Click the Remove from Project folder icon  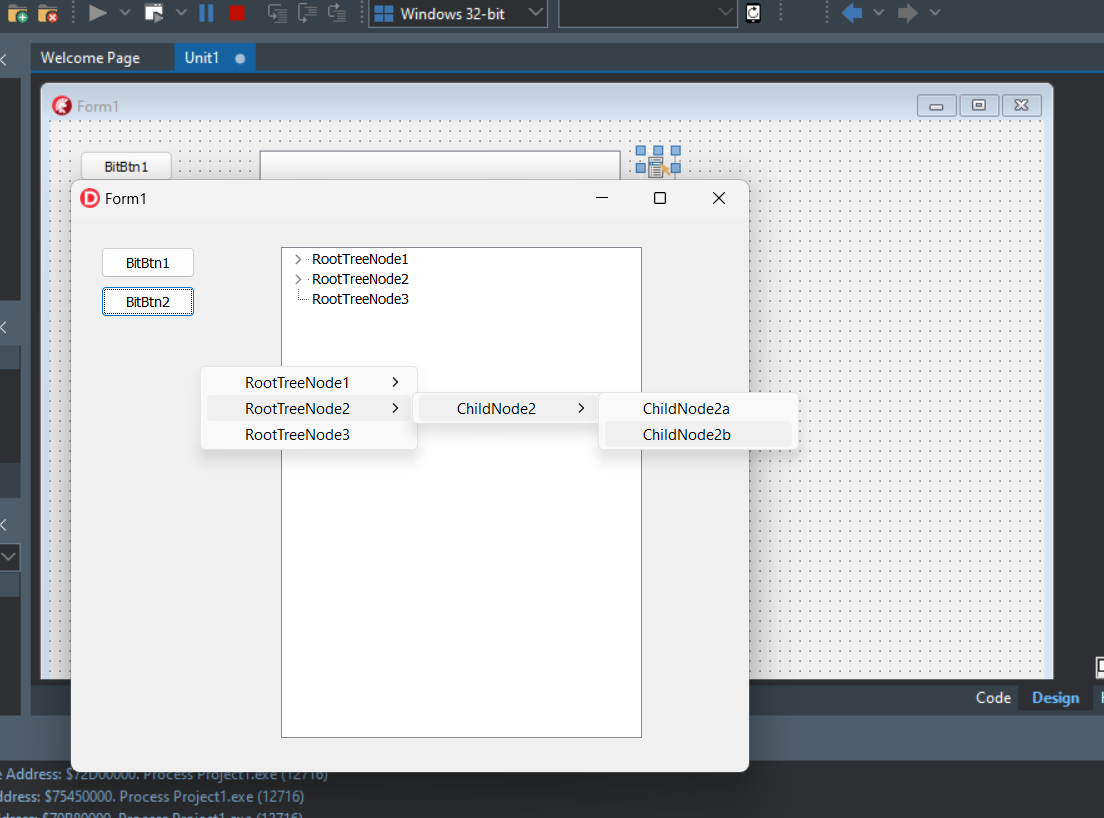tap(48, 13)
